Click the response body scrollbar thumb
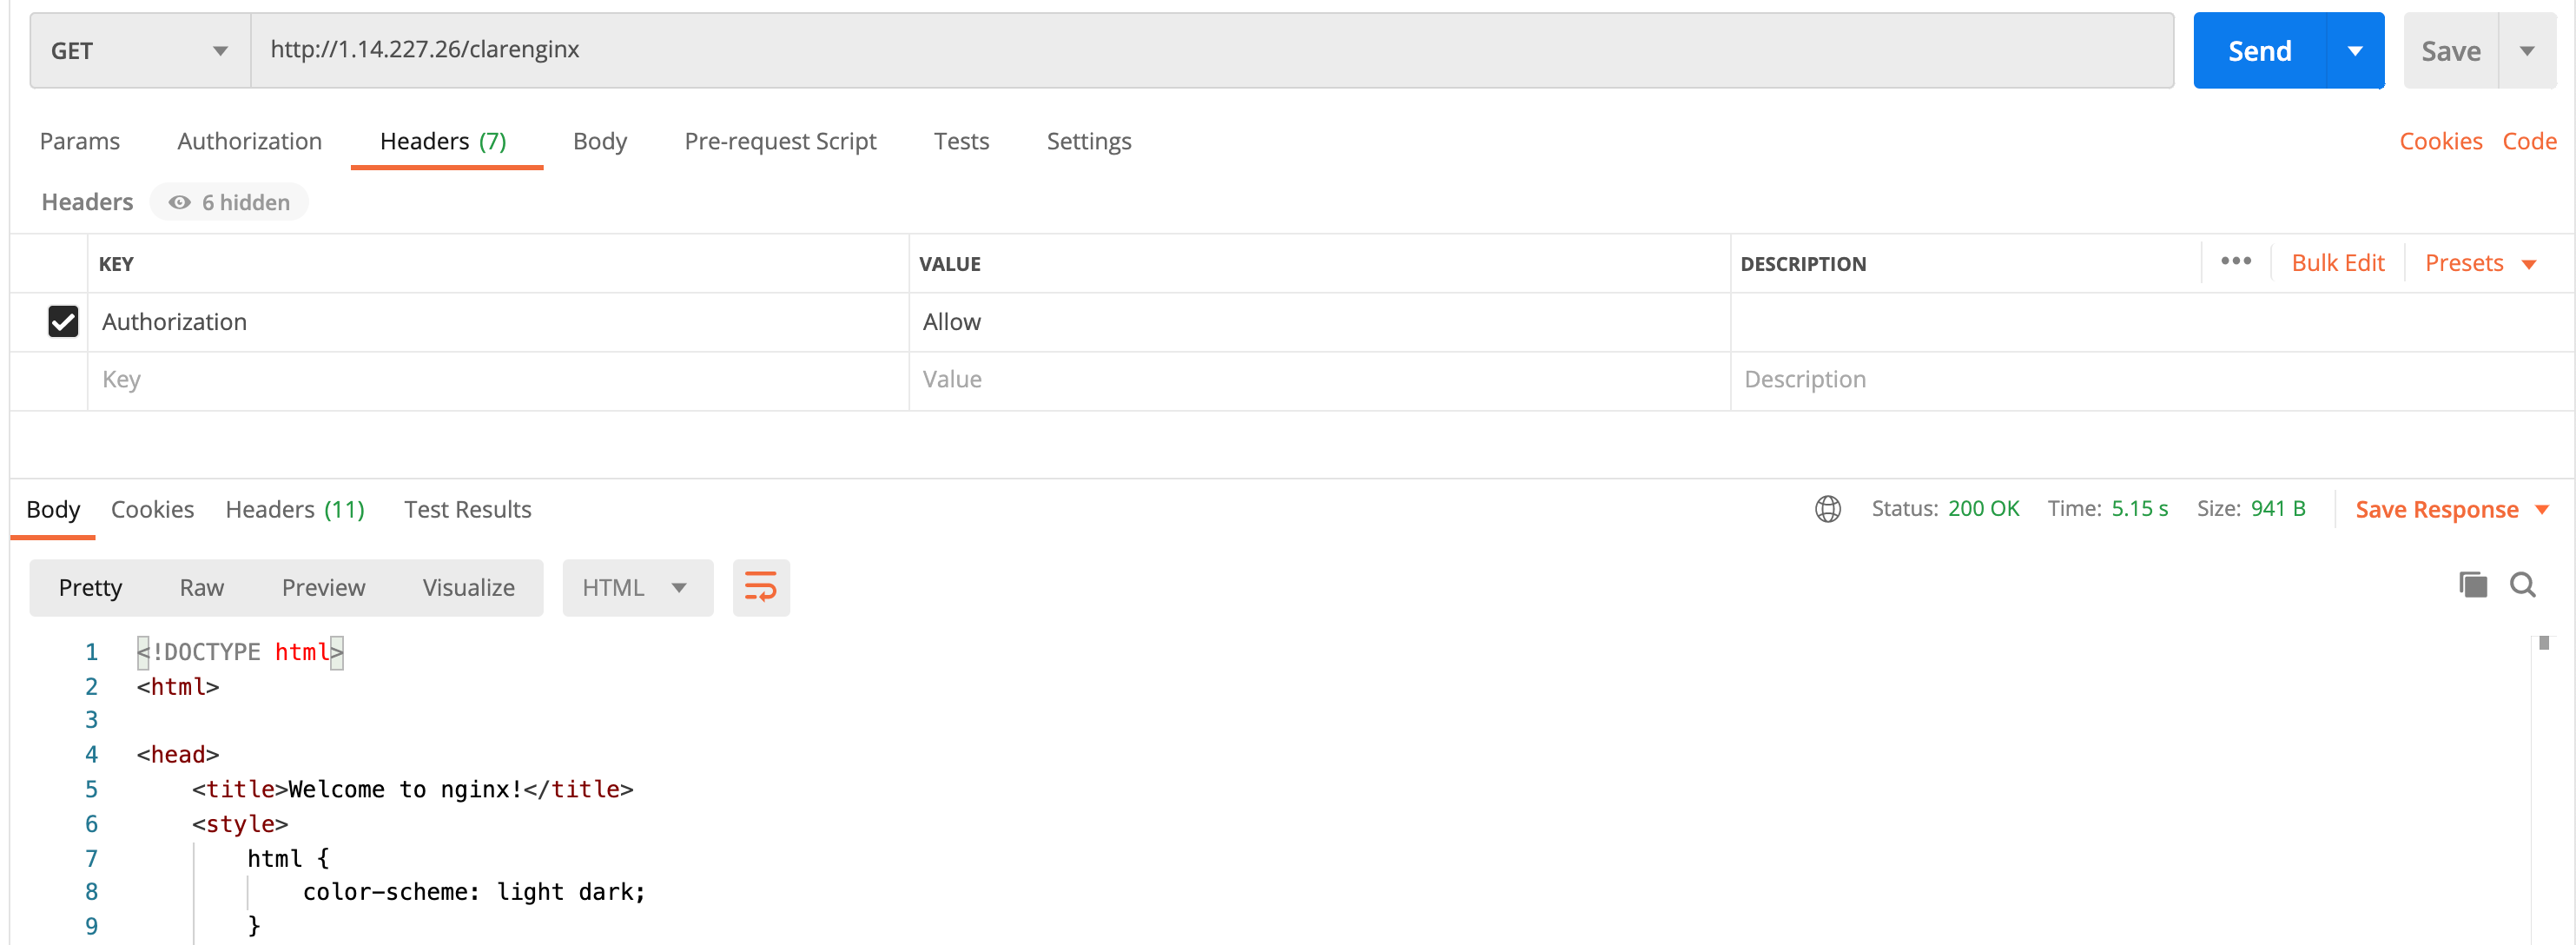This screenshot has height=945, width=2576. coord(2543,643)
